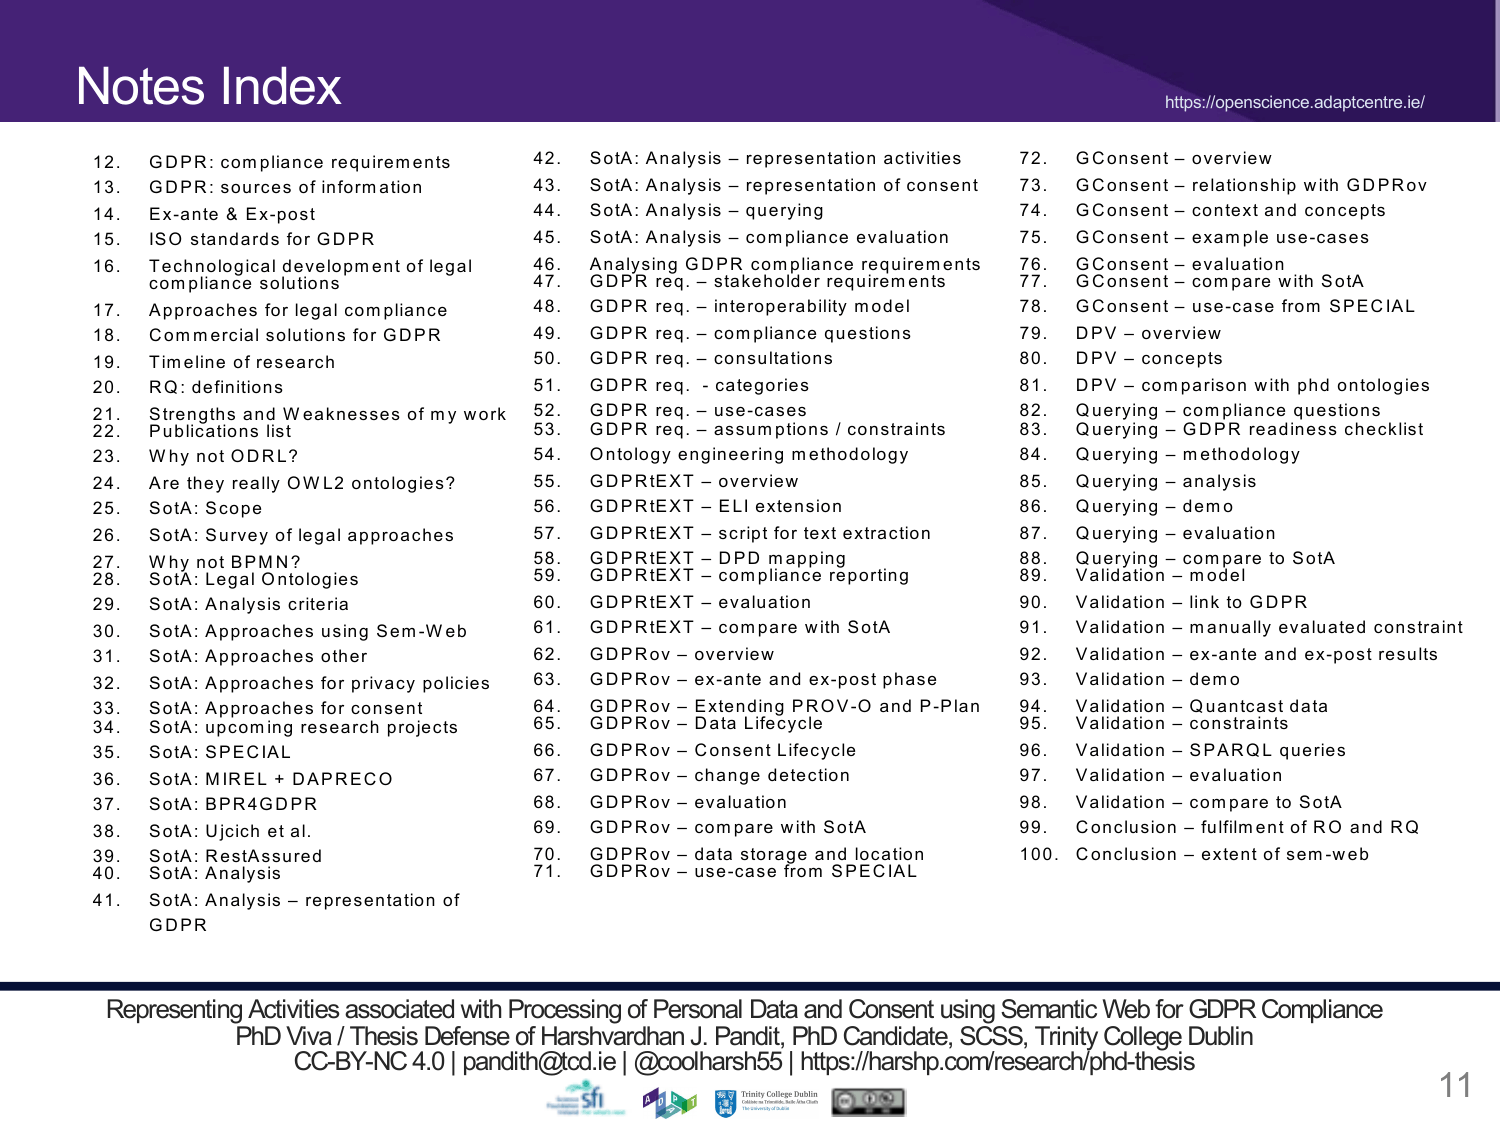Screen dimensions: 1500x1125
Task: Click 'GConsent – example use-cases'
Action: (1223, 237)
